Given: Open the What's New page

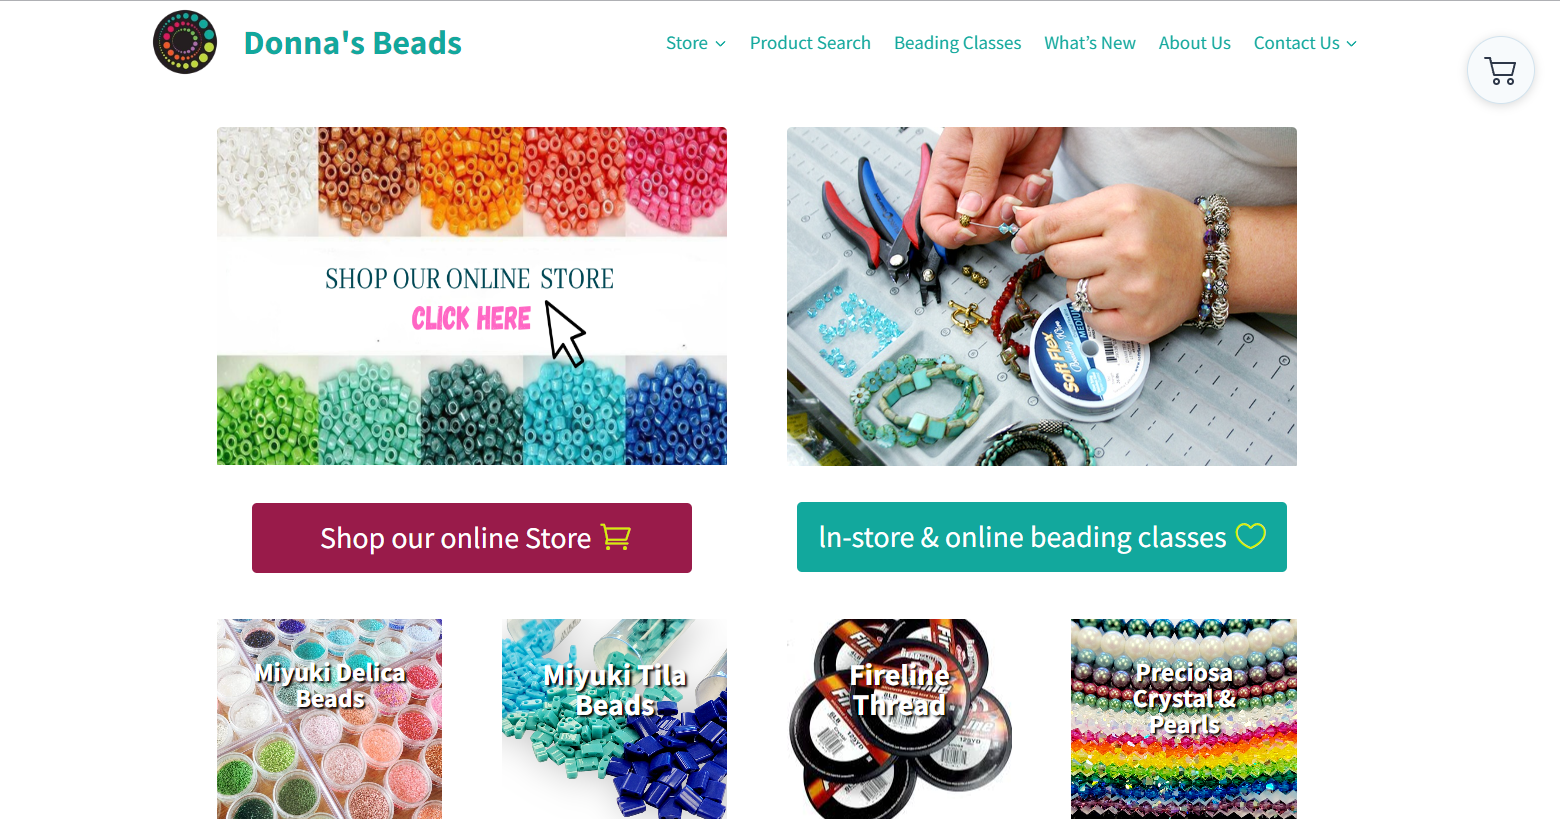Looking at the screenshot, I should pyautogui.click(x=1090, y=43).
